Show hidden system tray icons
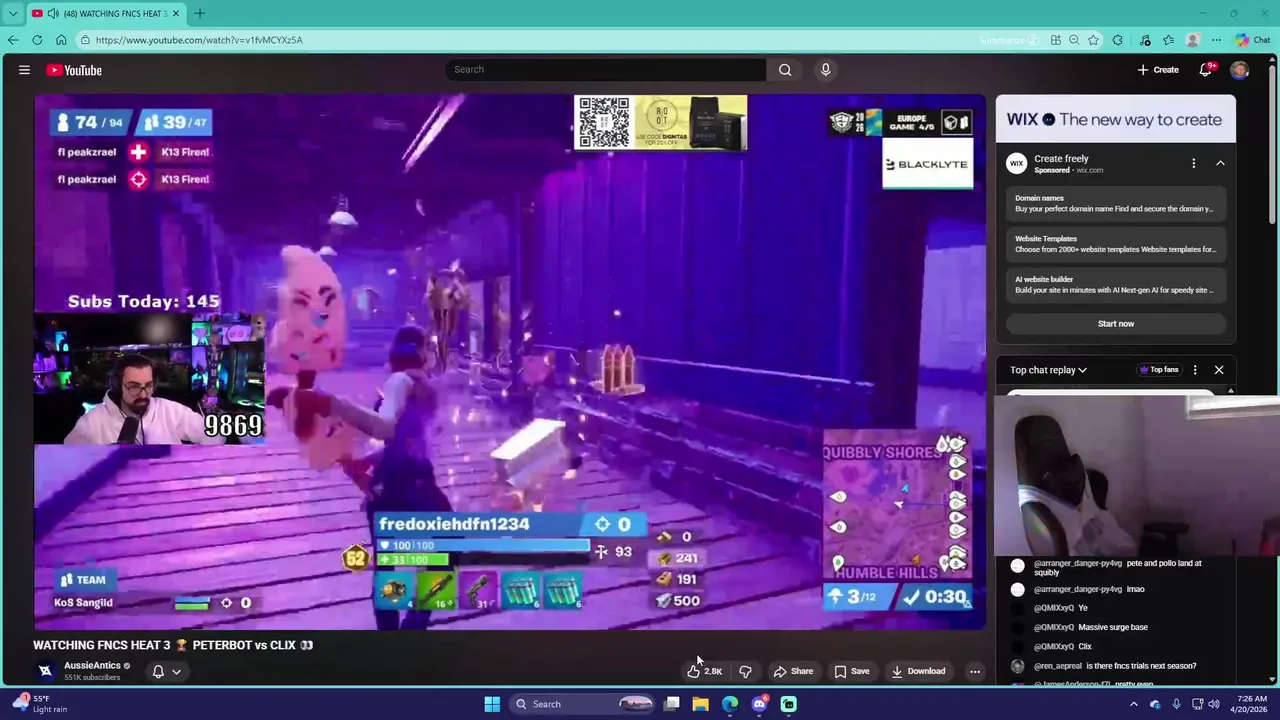The image size is (1280, 720). [x=1134, y=704]
